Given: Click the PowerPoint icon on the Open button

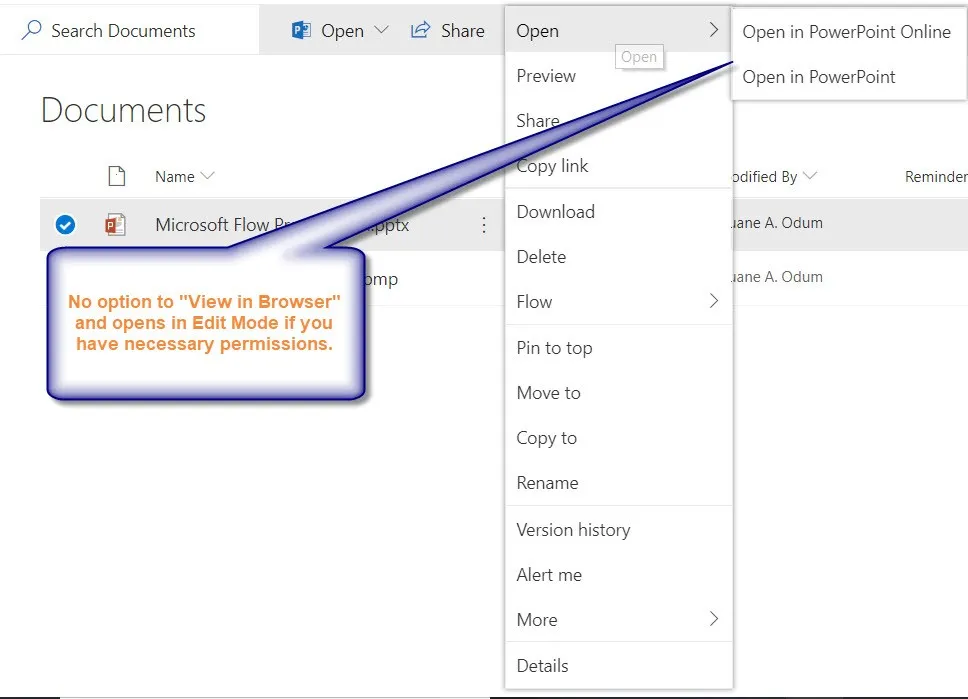Looking at the screenshot, I should (301, 30).
